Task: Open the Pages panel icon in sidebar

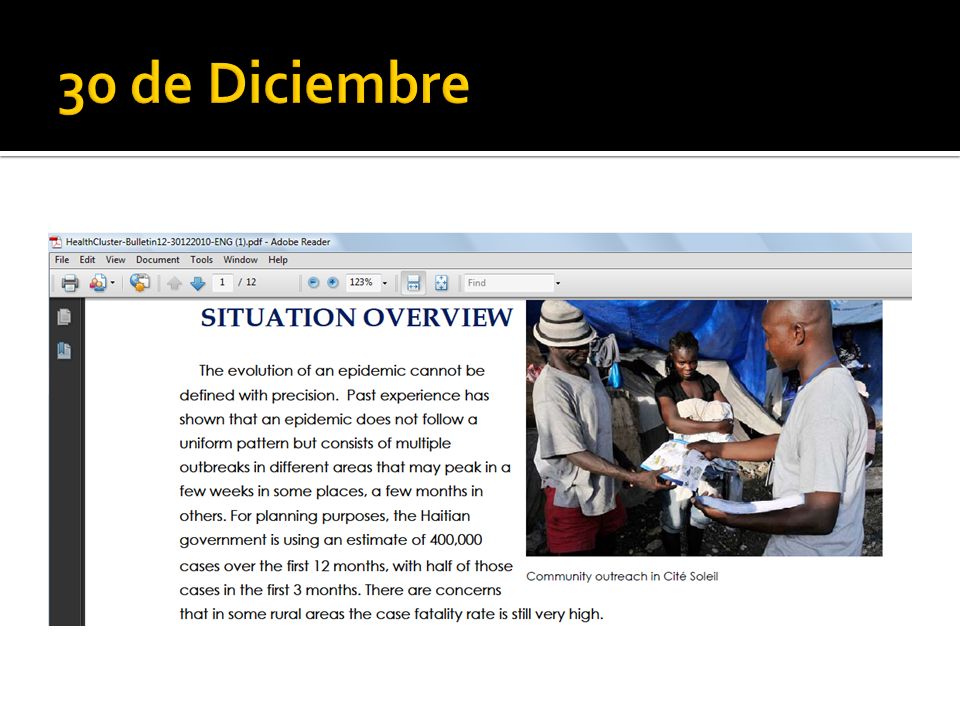Action: [64, 317]
